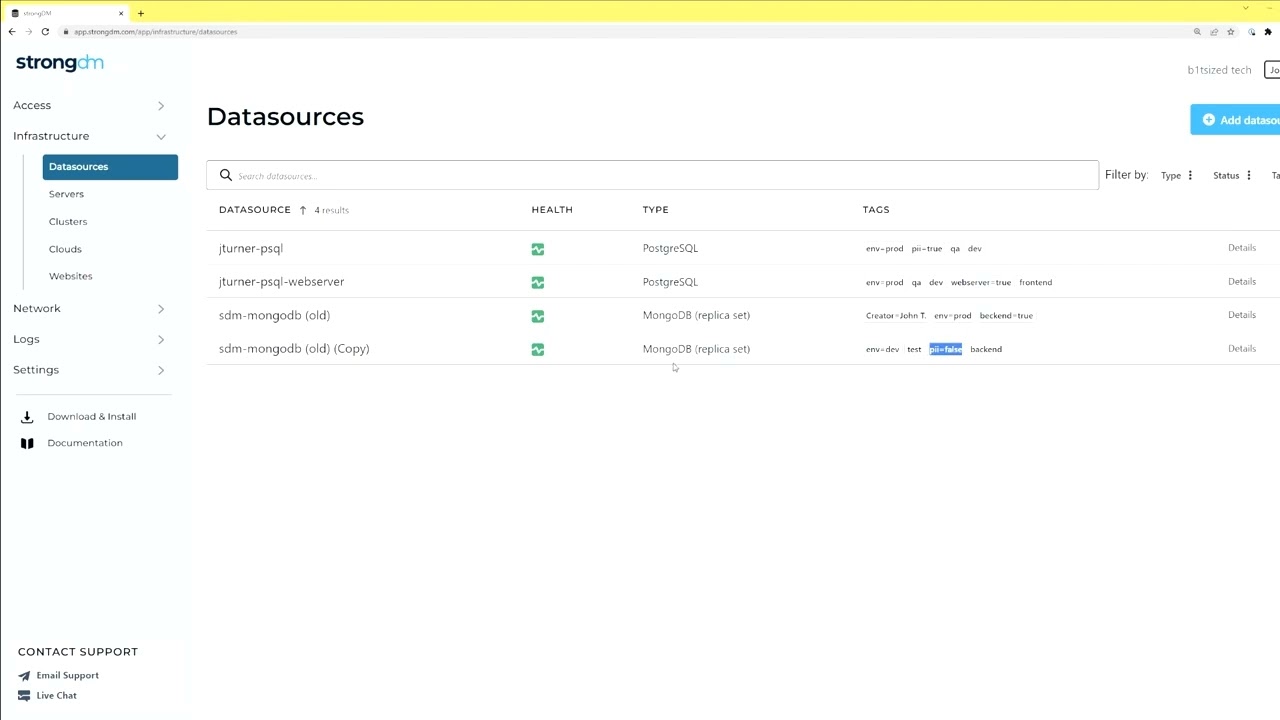The image size is (1280, 720).
Task: Click the search magnifier icon in datasources field
Action: coord(226,175)
